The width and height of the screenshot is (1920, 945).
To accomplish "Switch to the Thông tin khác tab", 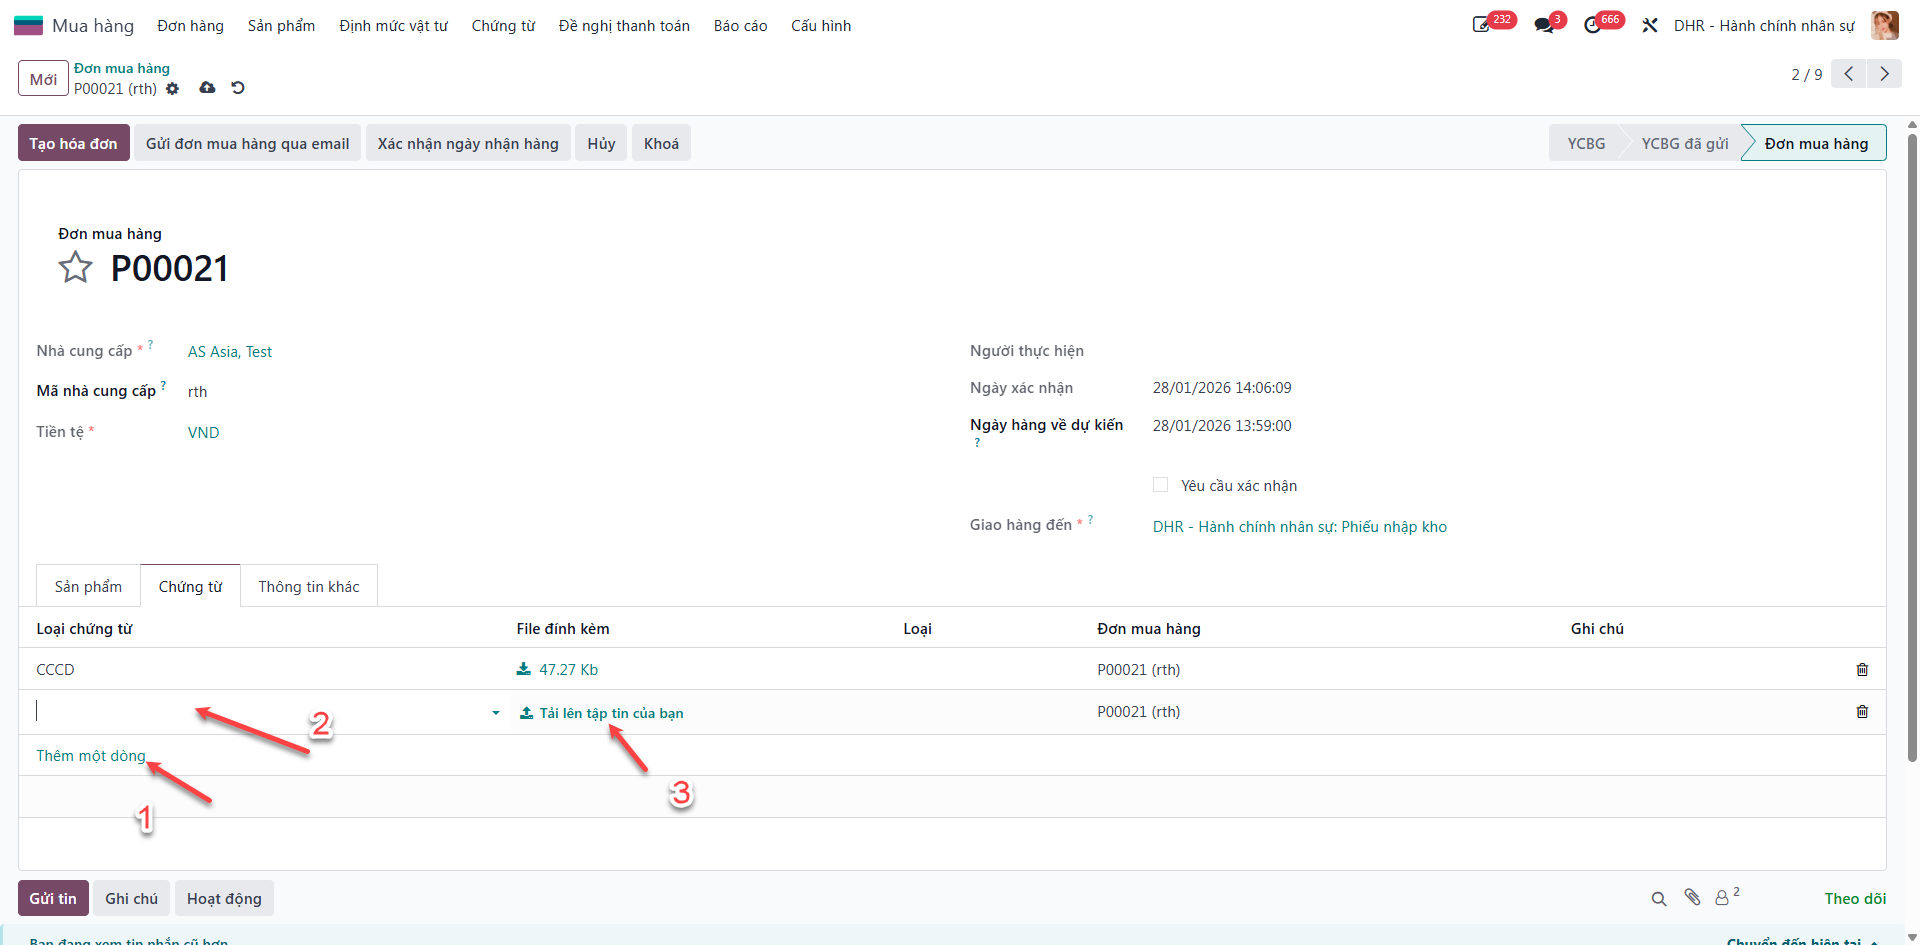I will coord(309,586).
